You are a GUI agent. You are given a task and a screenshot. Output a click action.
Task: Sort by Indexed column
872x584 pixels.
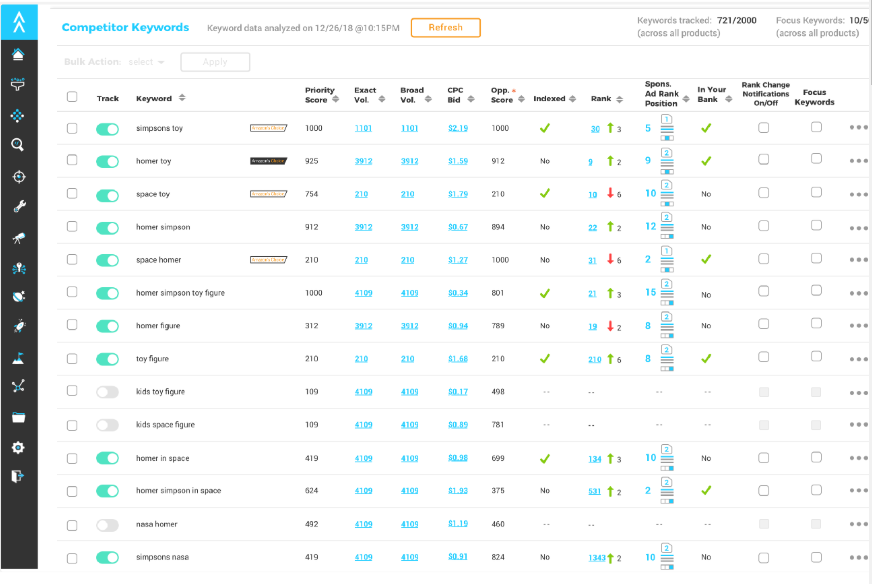[573, 98]
